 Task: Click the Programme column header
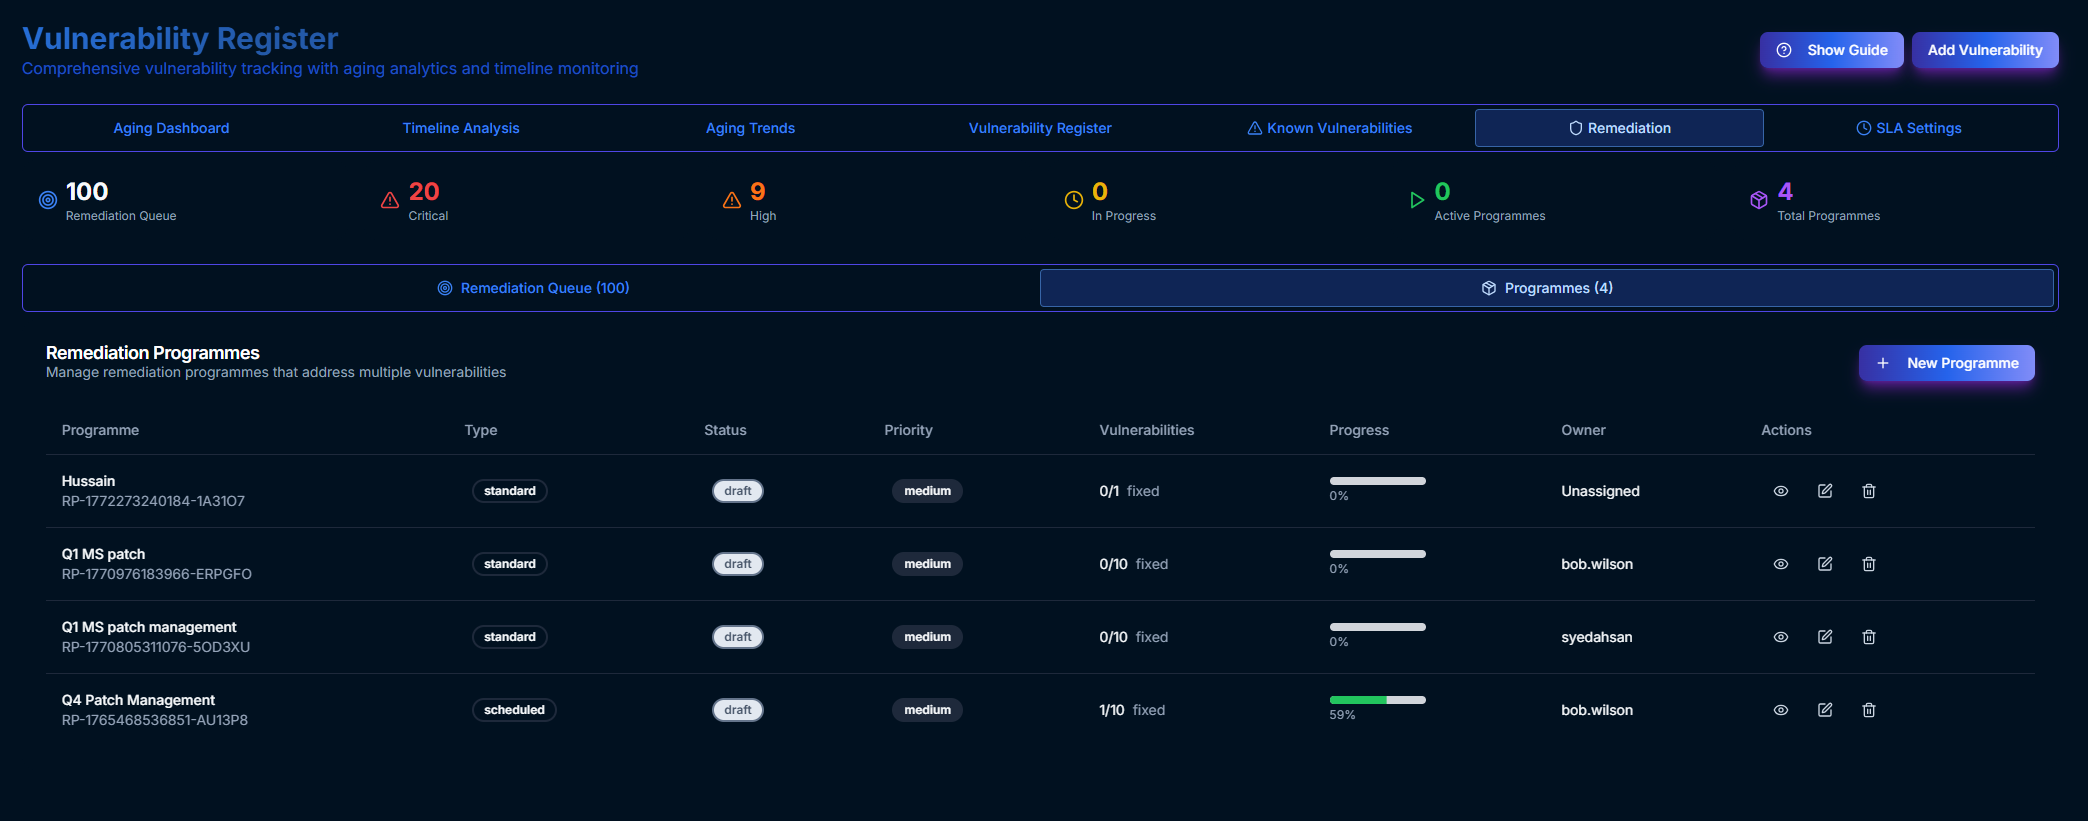(x=100, y=430)
